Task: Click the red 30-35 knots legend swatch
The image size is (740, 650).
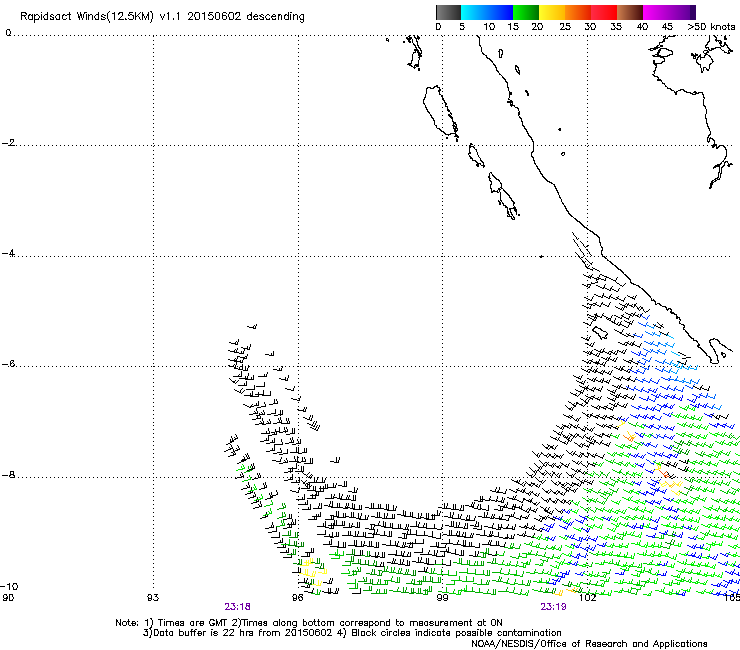Action: [x=604, y=12]
